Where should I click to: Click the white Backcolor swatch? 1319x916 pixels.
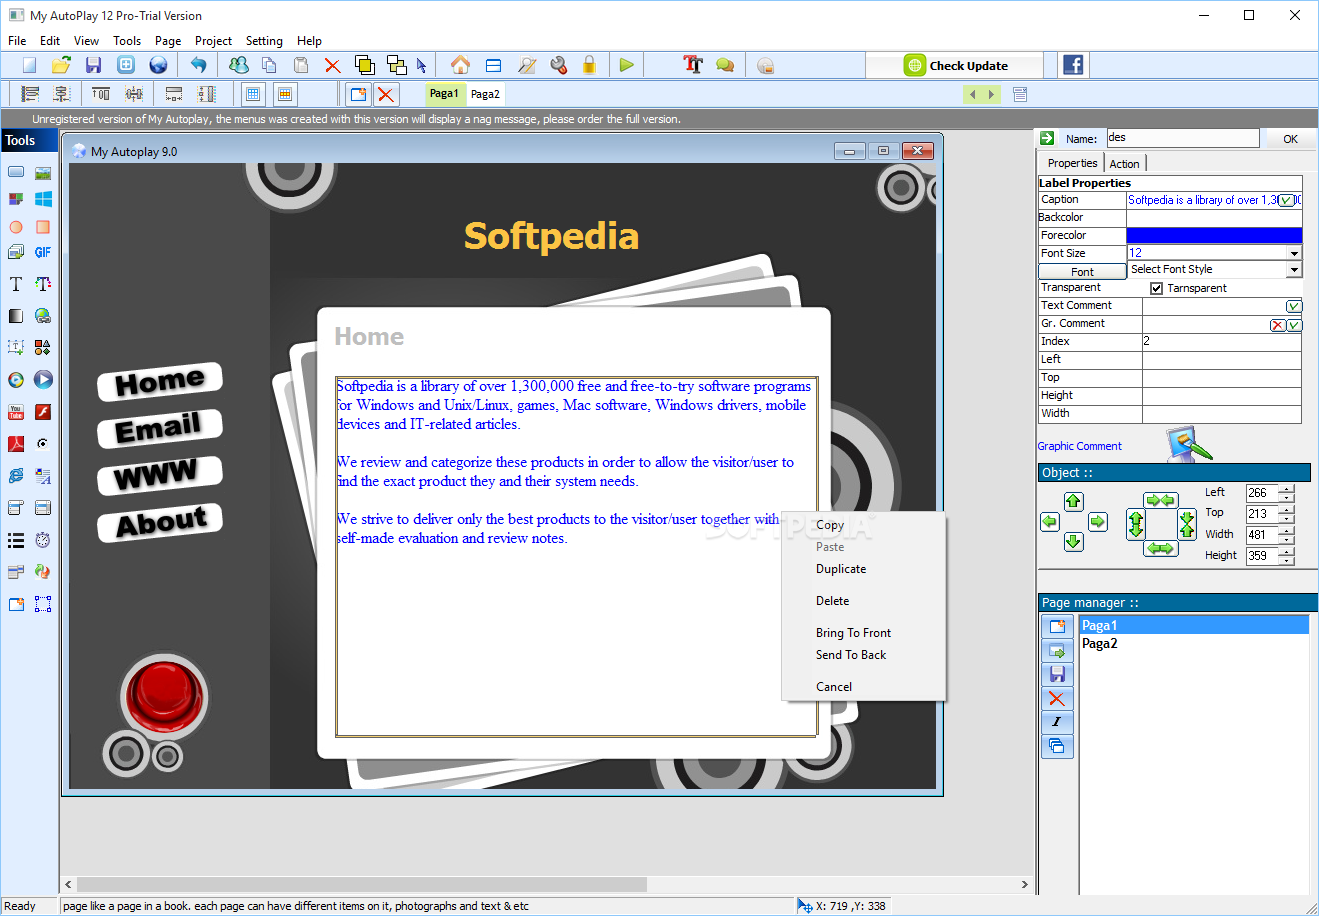click(1214, 218)
